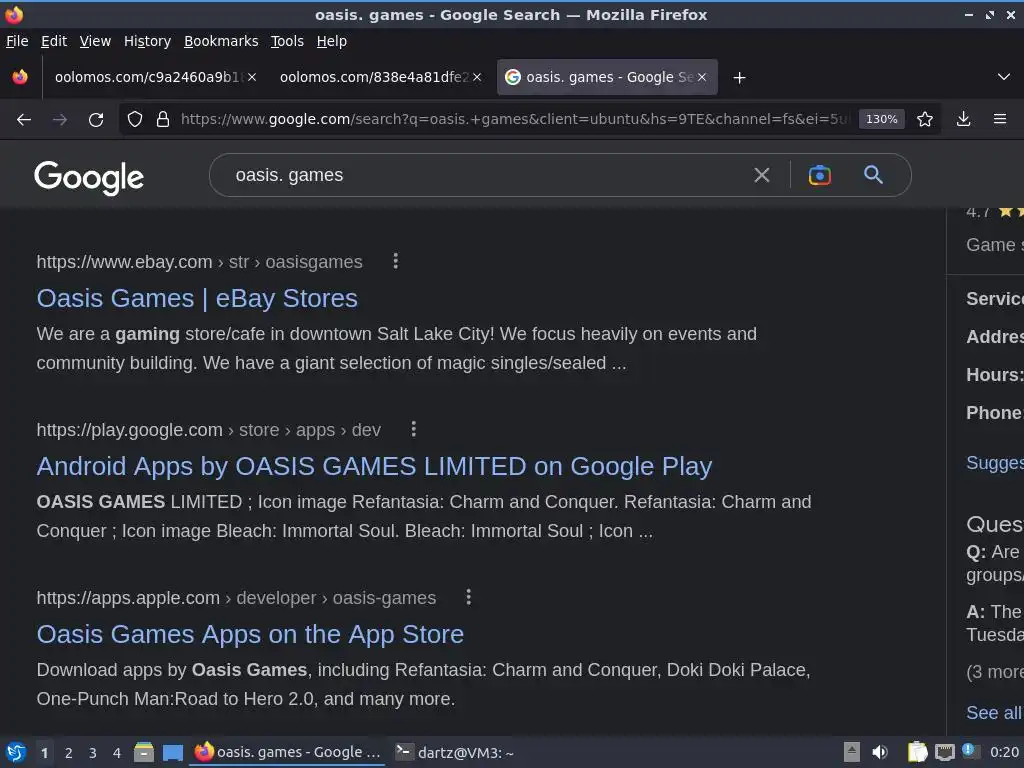Open the Bookmarks menu
The image size is (1024, 768).
221,41
